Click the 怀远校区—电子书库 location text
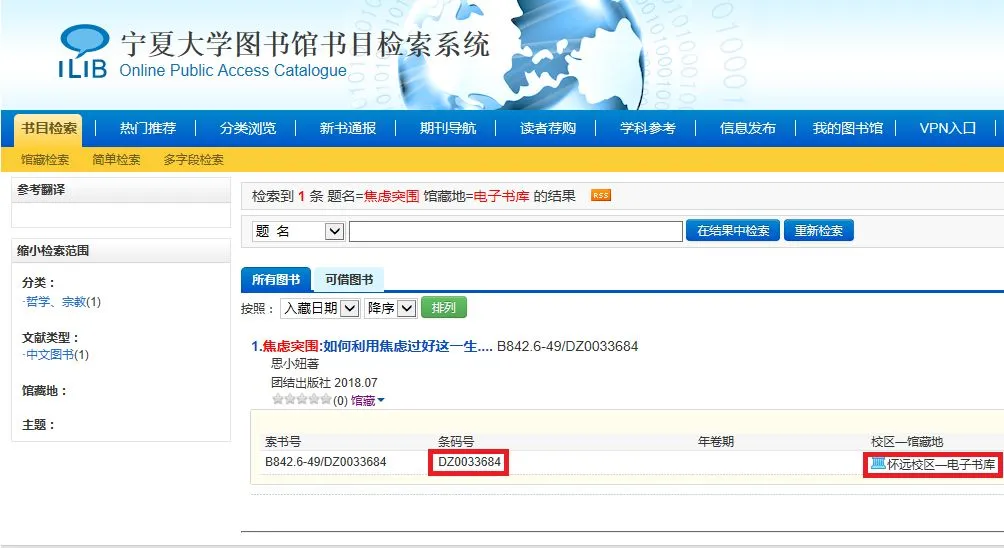This screenshot has height=548, width=1004. click(x=941, y=464)
